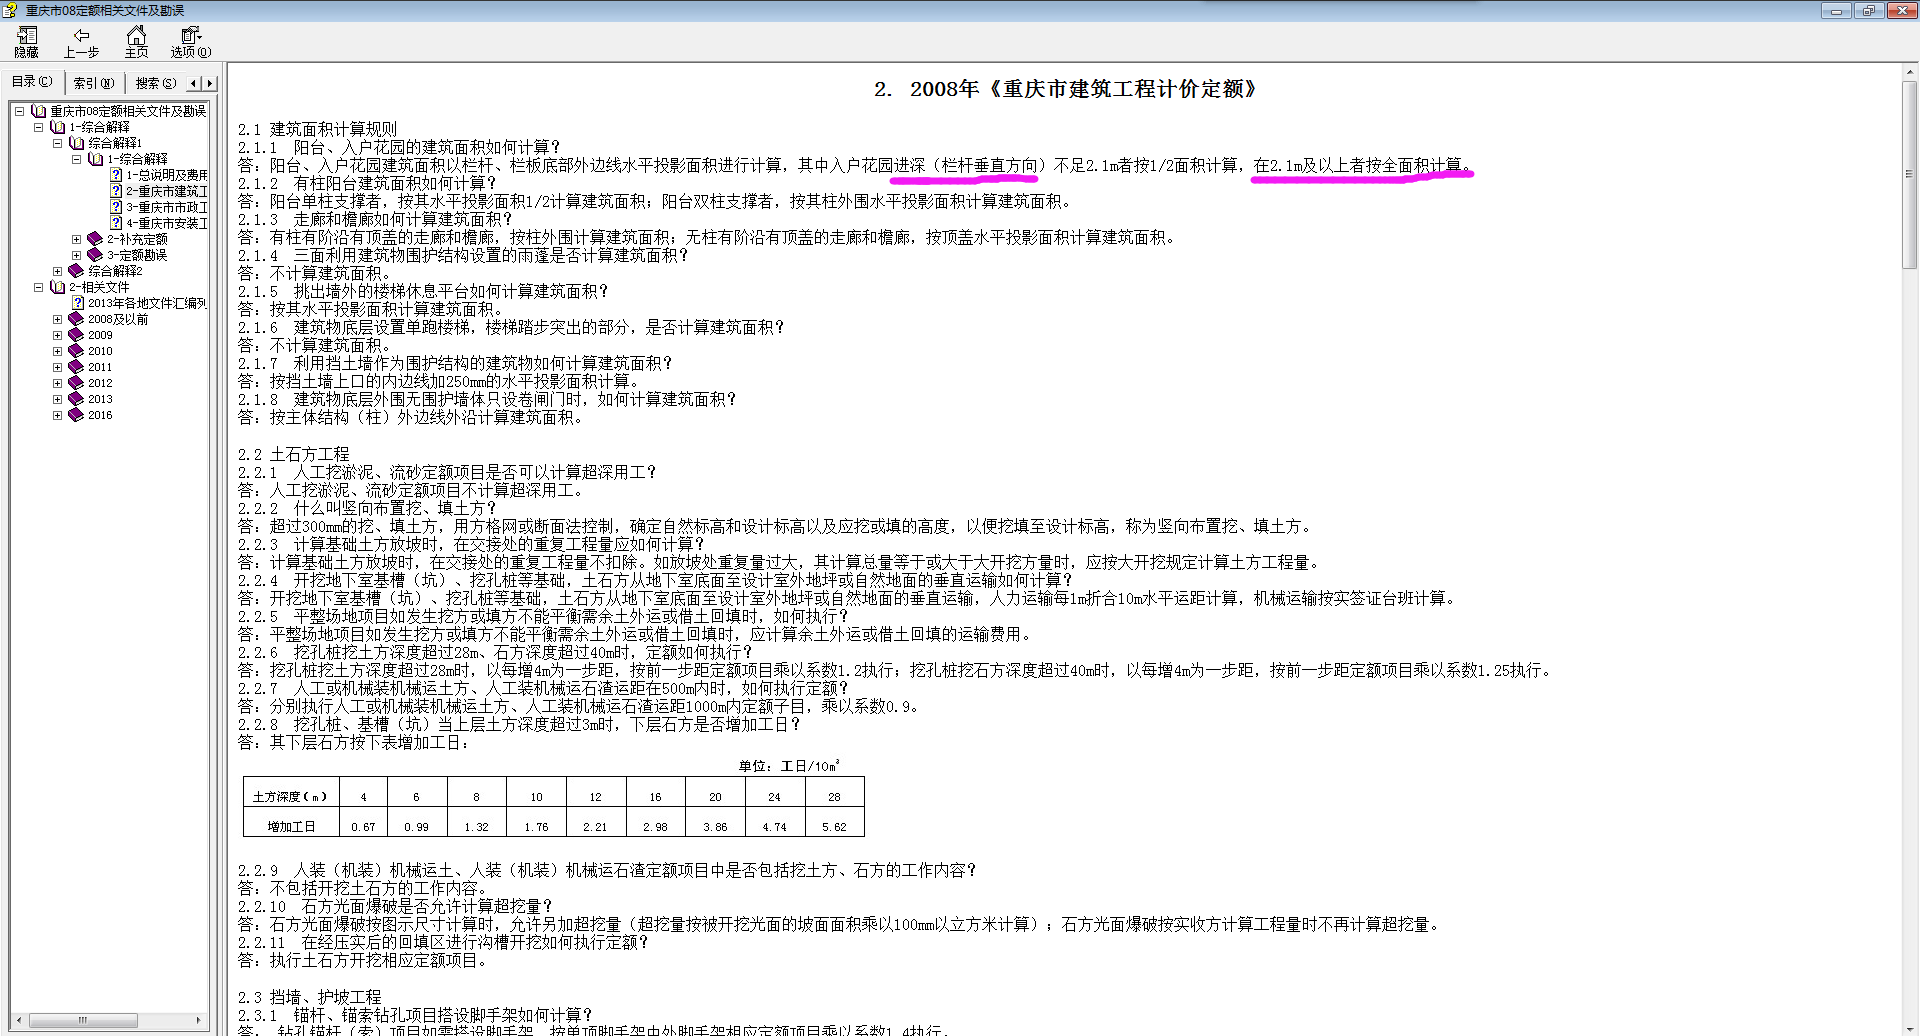This screenshot has width=1920, height=1036.
Task: Click the topic page icon for 3-重庆市市政工
Action: click(116, 207)
